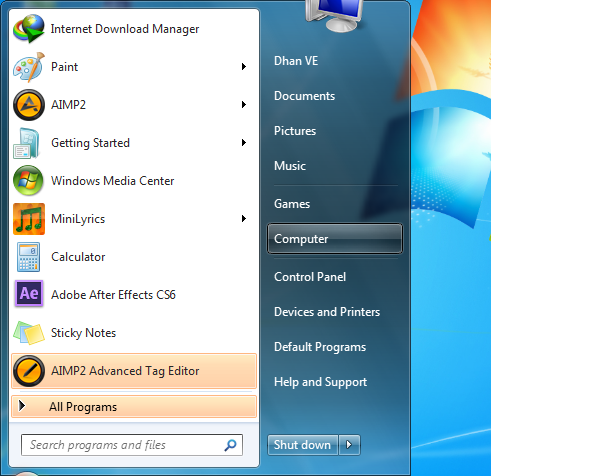Viewport: 614px width, 476px height.
Task: Open Devices and Printers
Action: [327, 312]
